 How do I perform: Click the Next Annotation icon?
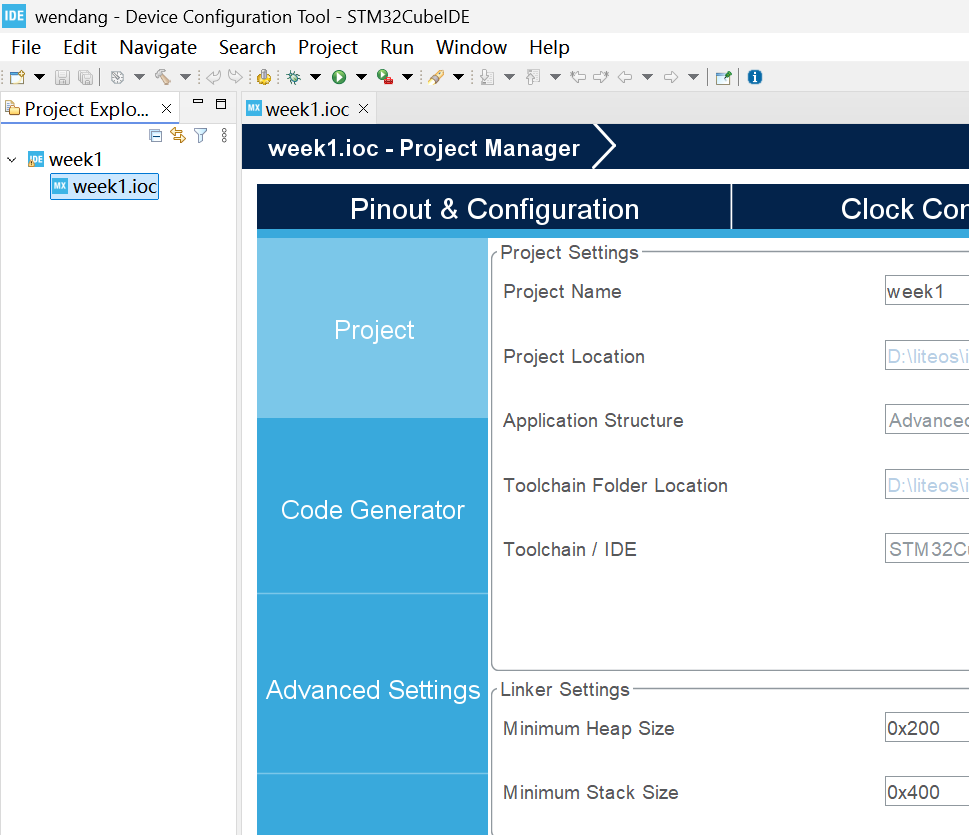[x=487, y=77]
